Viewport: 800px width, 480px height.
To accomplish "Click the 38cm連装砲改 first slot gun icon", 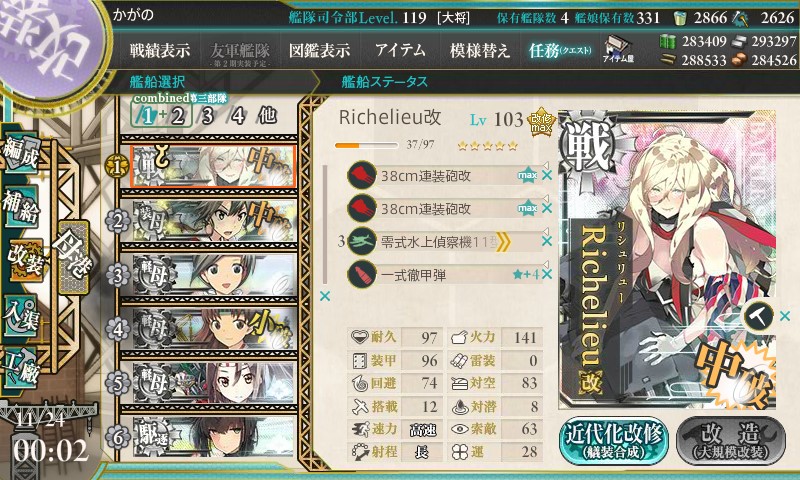I will point(362,175).
